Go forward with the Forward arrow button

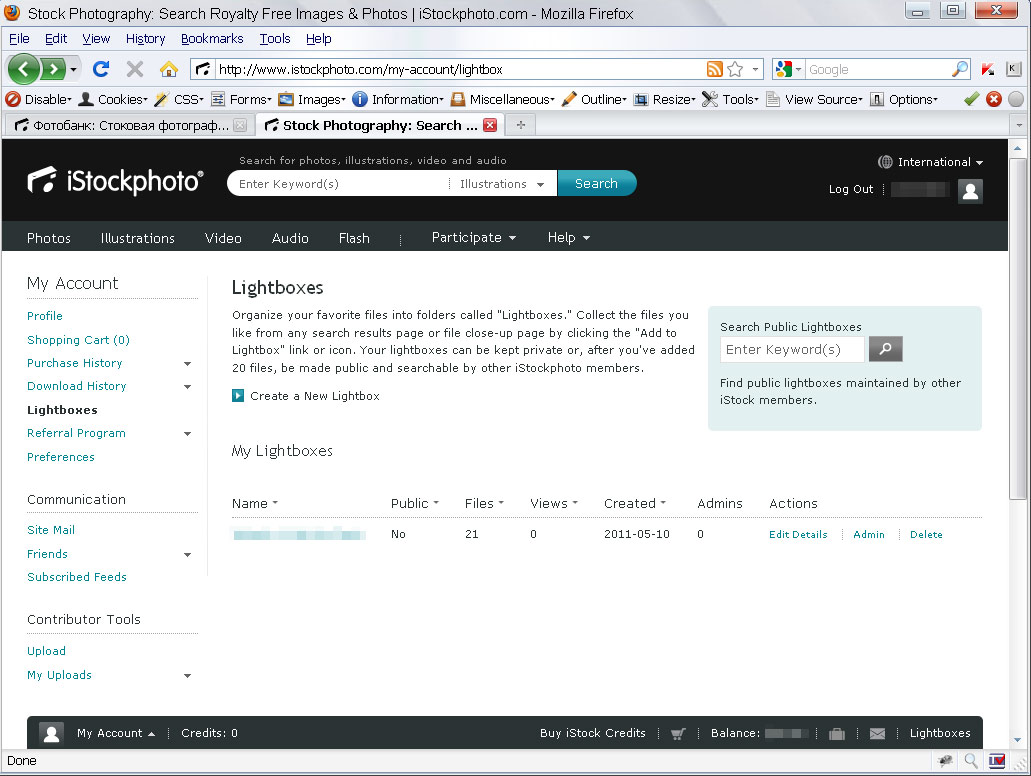pyautogui.click(x=53, y=68)
